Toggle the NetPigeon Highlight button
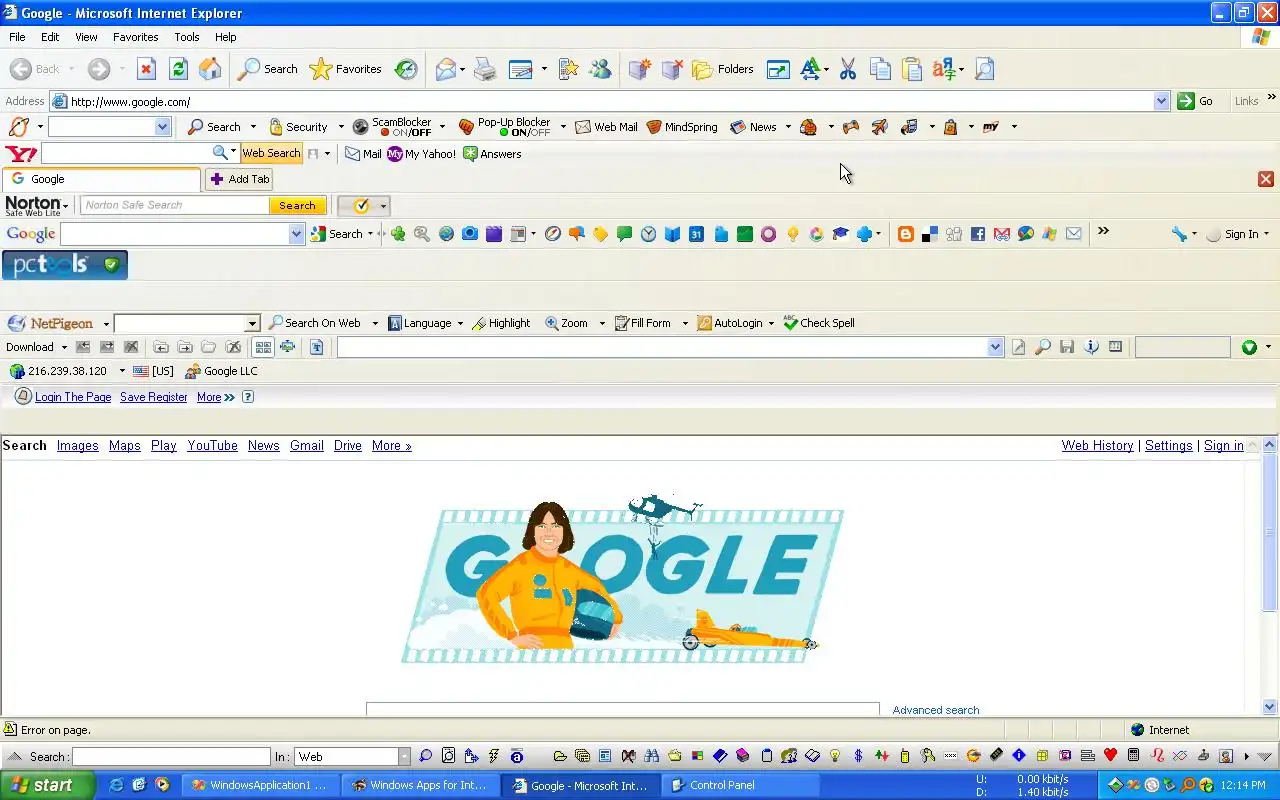Viewport: 1280px width, 800px height. [x=501, y=323]
